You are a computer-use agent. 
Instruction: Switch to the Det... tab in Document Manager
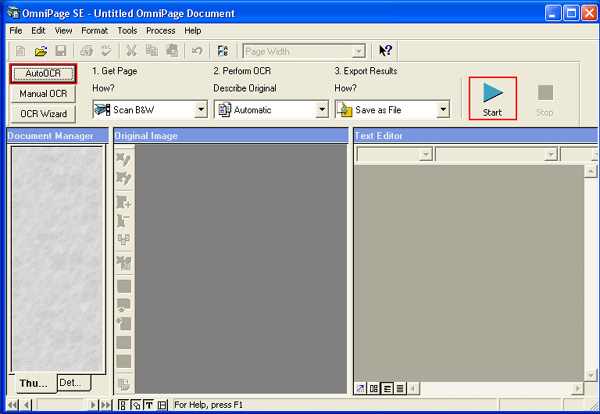[x=72, y=382]
